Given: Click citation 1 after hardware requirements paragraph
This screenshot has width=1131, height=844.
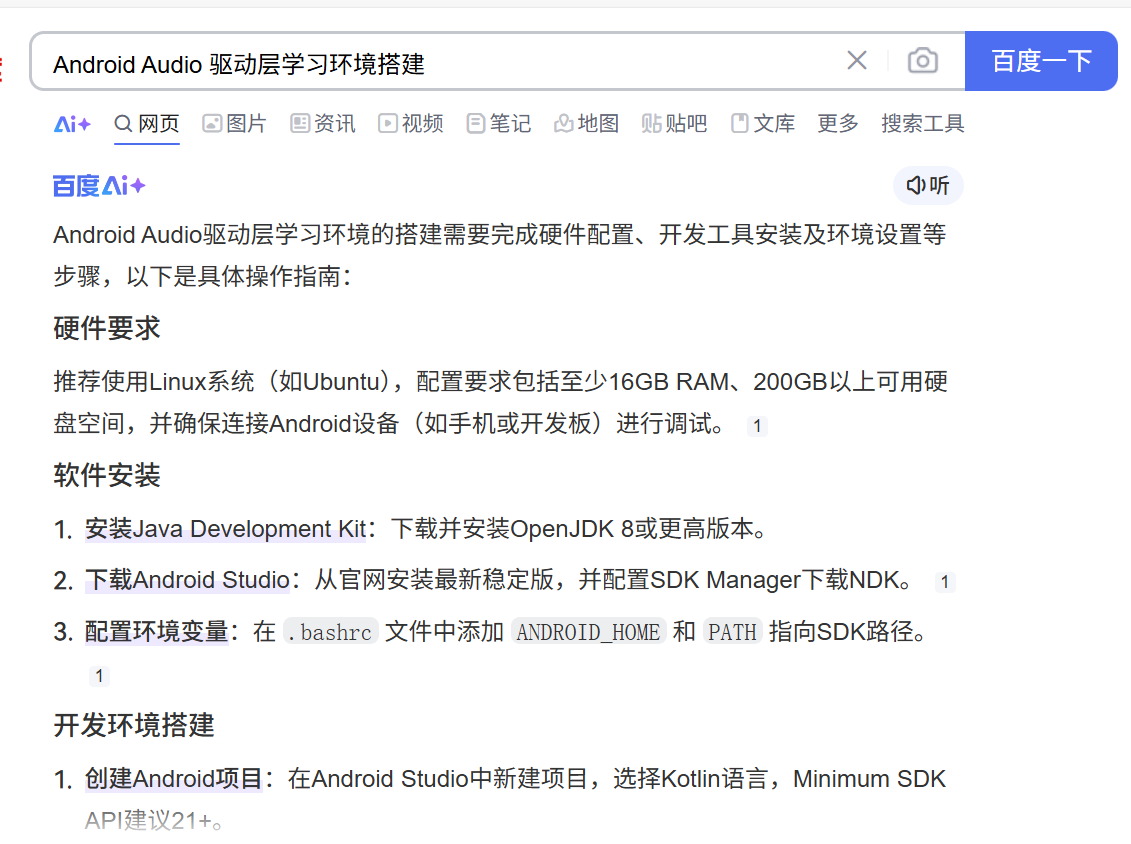Looking at the screenshot, I should tap(757, 426).
